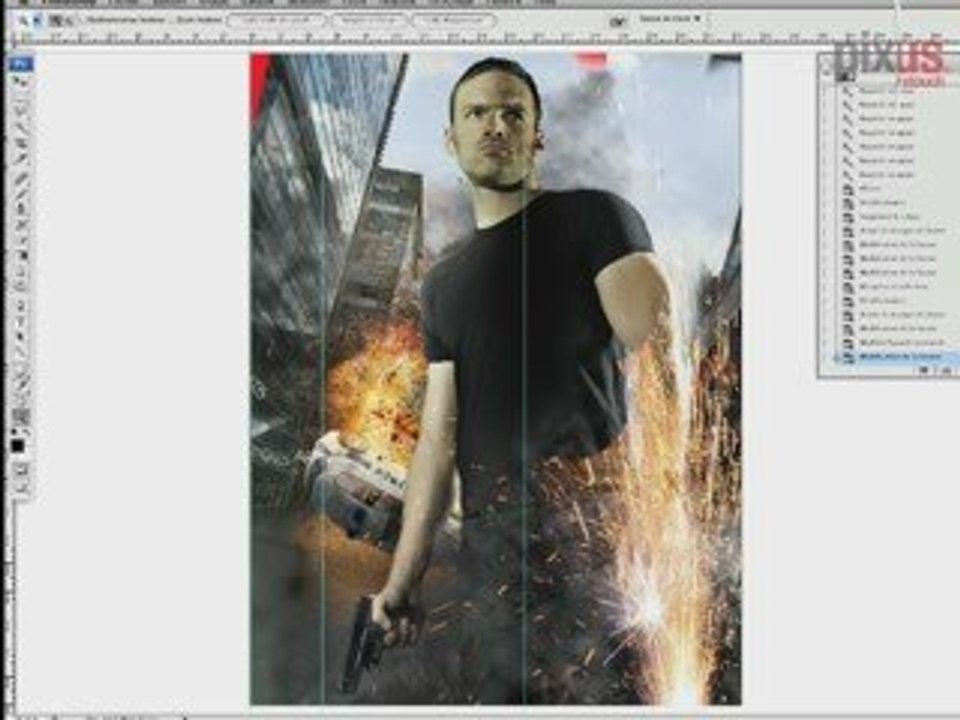Change screen mode at the toolbox bottom

click(21, 487)
